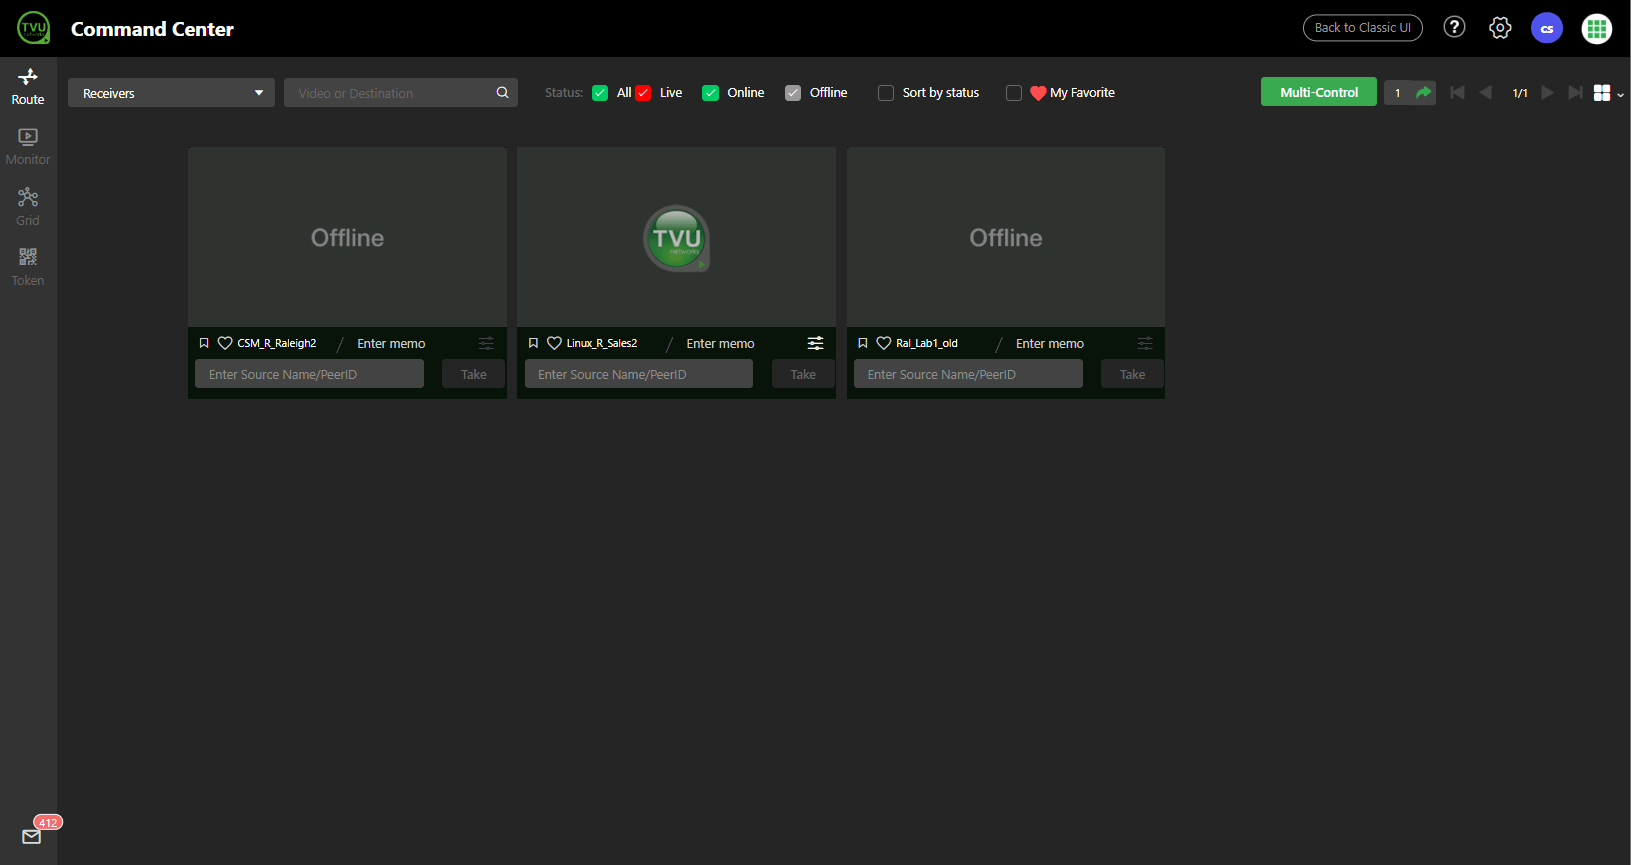Click the page number input box

click(x=1397, y=93)
